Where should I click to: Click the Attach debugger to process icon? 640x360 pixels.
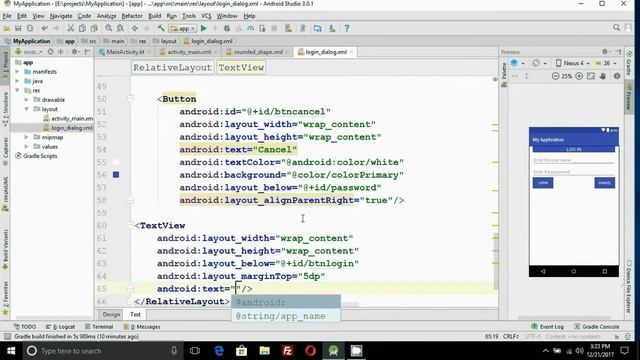click(x=262, y=29)
